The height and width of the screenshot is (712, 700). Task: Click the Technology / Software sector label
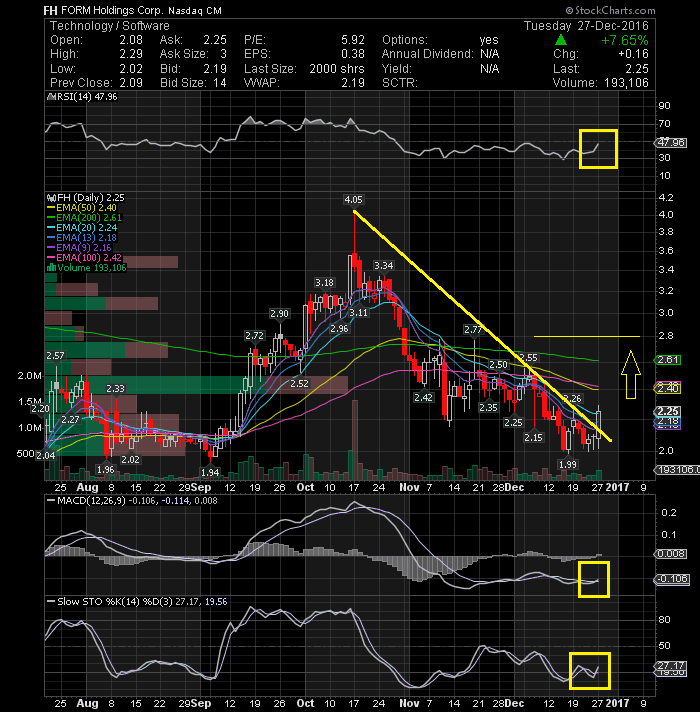[x=109, y=26]
